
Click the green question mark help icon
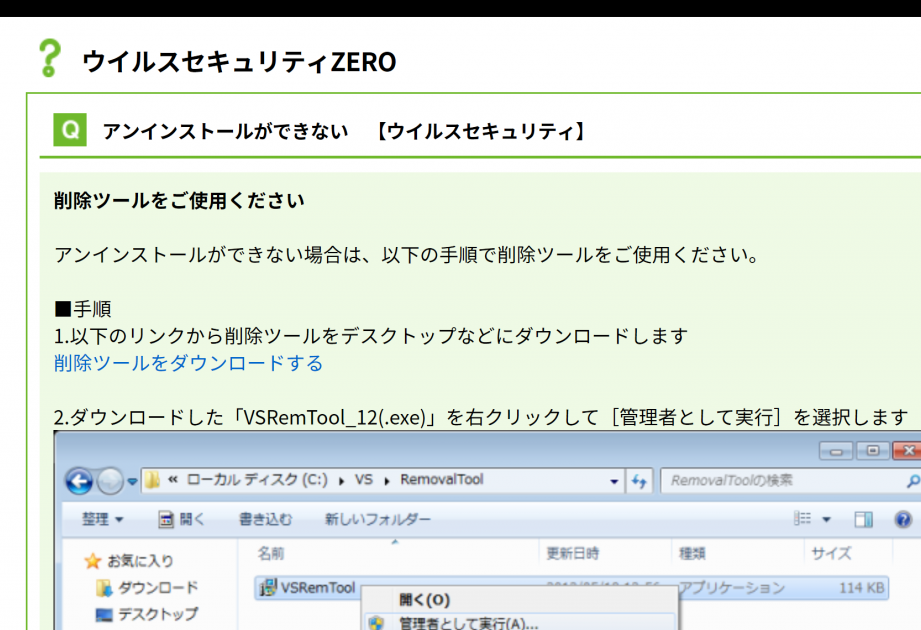(x=48, y=59)
